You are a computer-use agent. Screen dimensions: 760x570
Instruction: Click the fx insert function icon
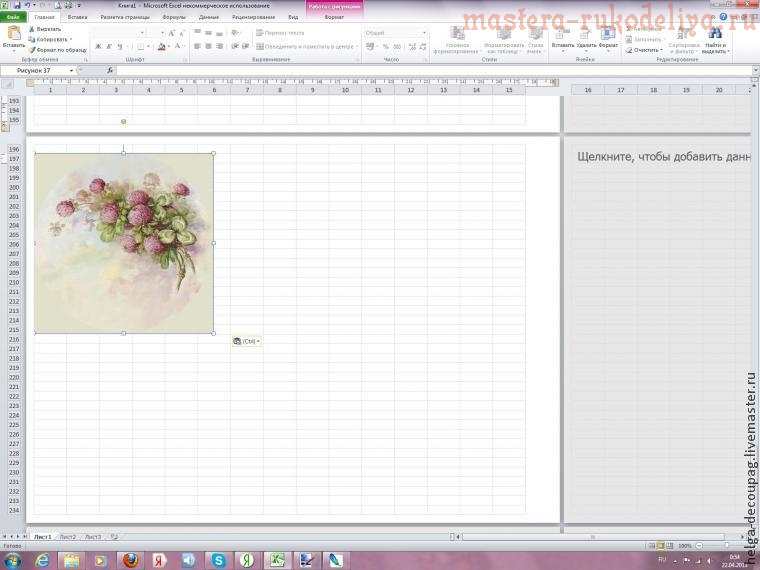tap(110, 71)
